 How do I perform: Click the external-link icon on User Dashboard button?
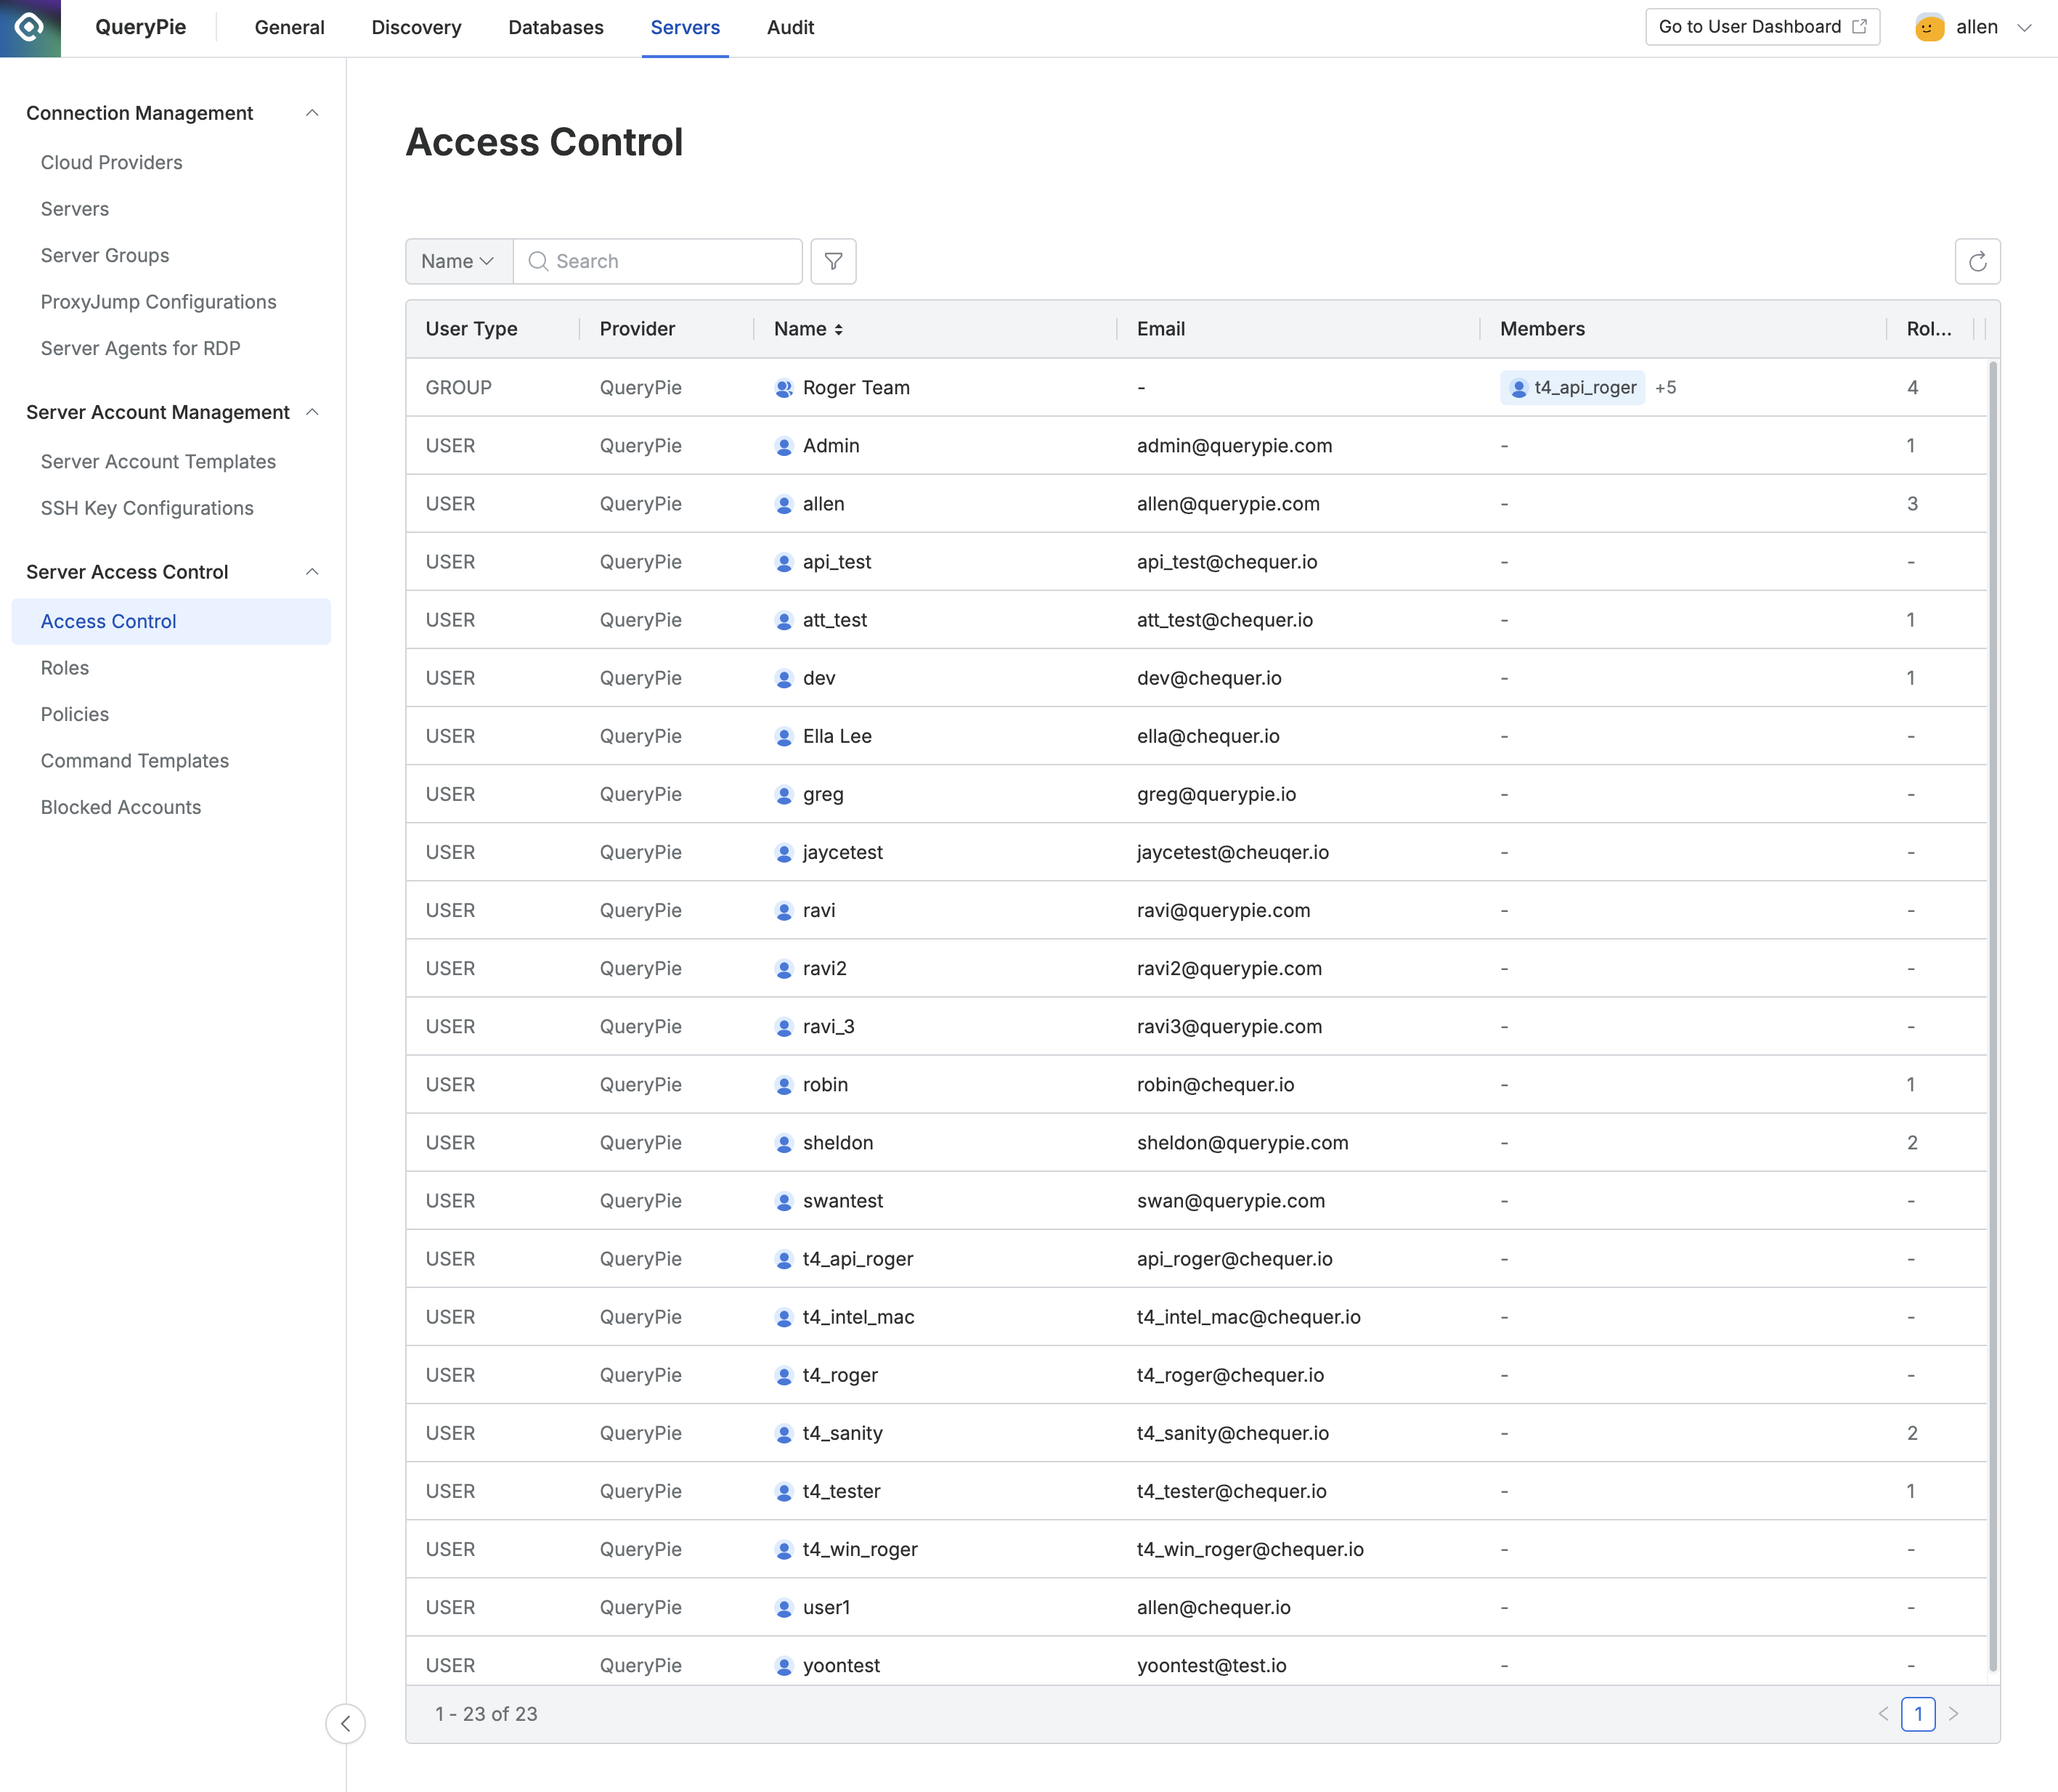1860,26
